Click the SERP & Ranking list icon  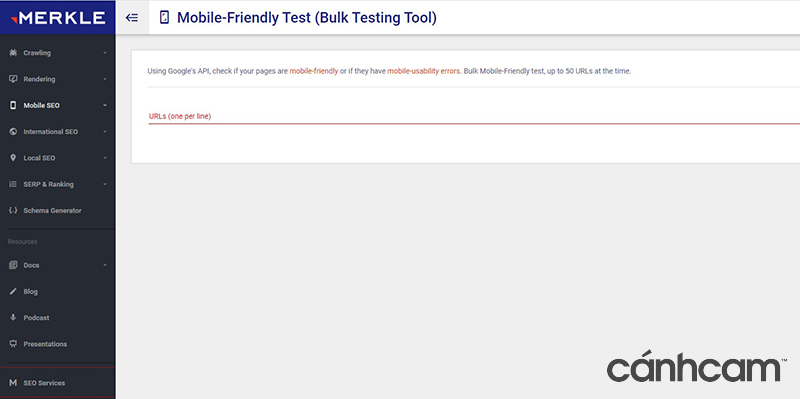pyautogui.click(x=13, y=184)
